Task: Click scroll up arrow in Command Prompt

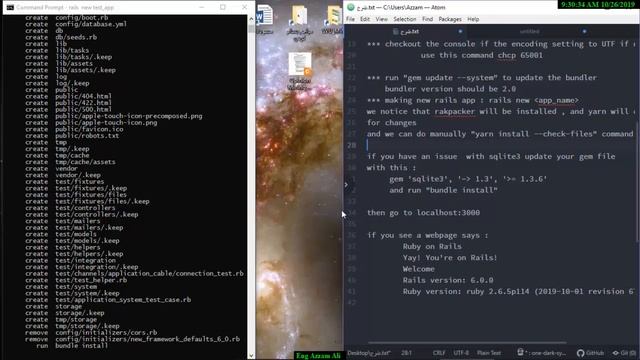Action: coord(251,18)
